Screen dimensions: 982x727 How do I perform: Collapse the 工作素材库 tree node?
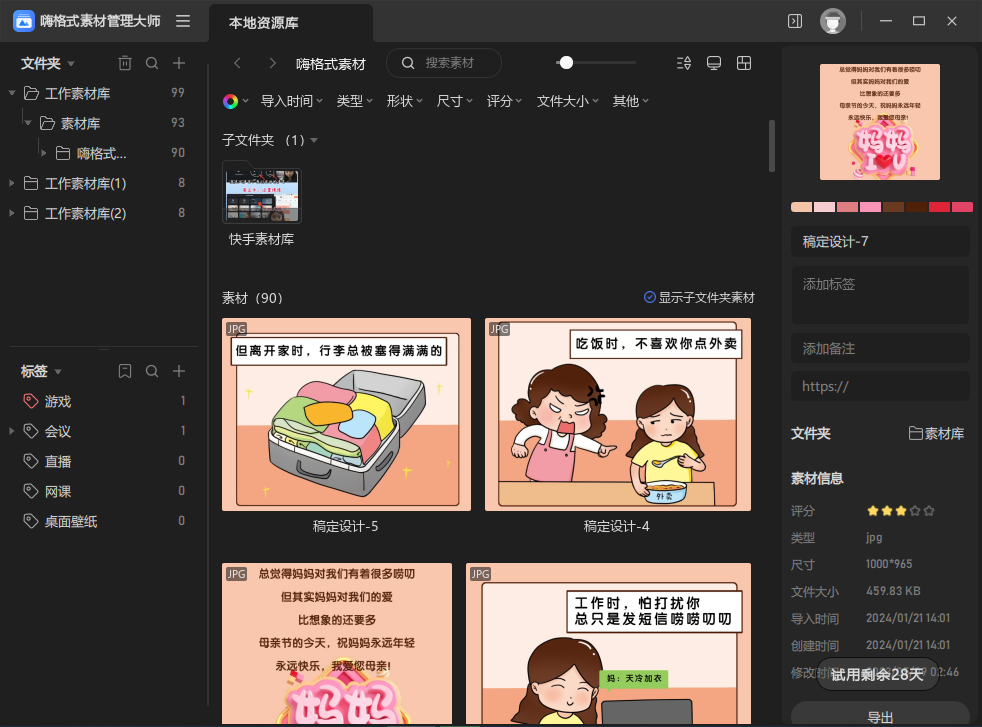[x=12, y=93]
